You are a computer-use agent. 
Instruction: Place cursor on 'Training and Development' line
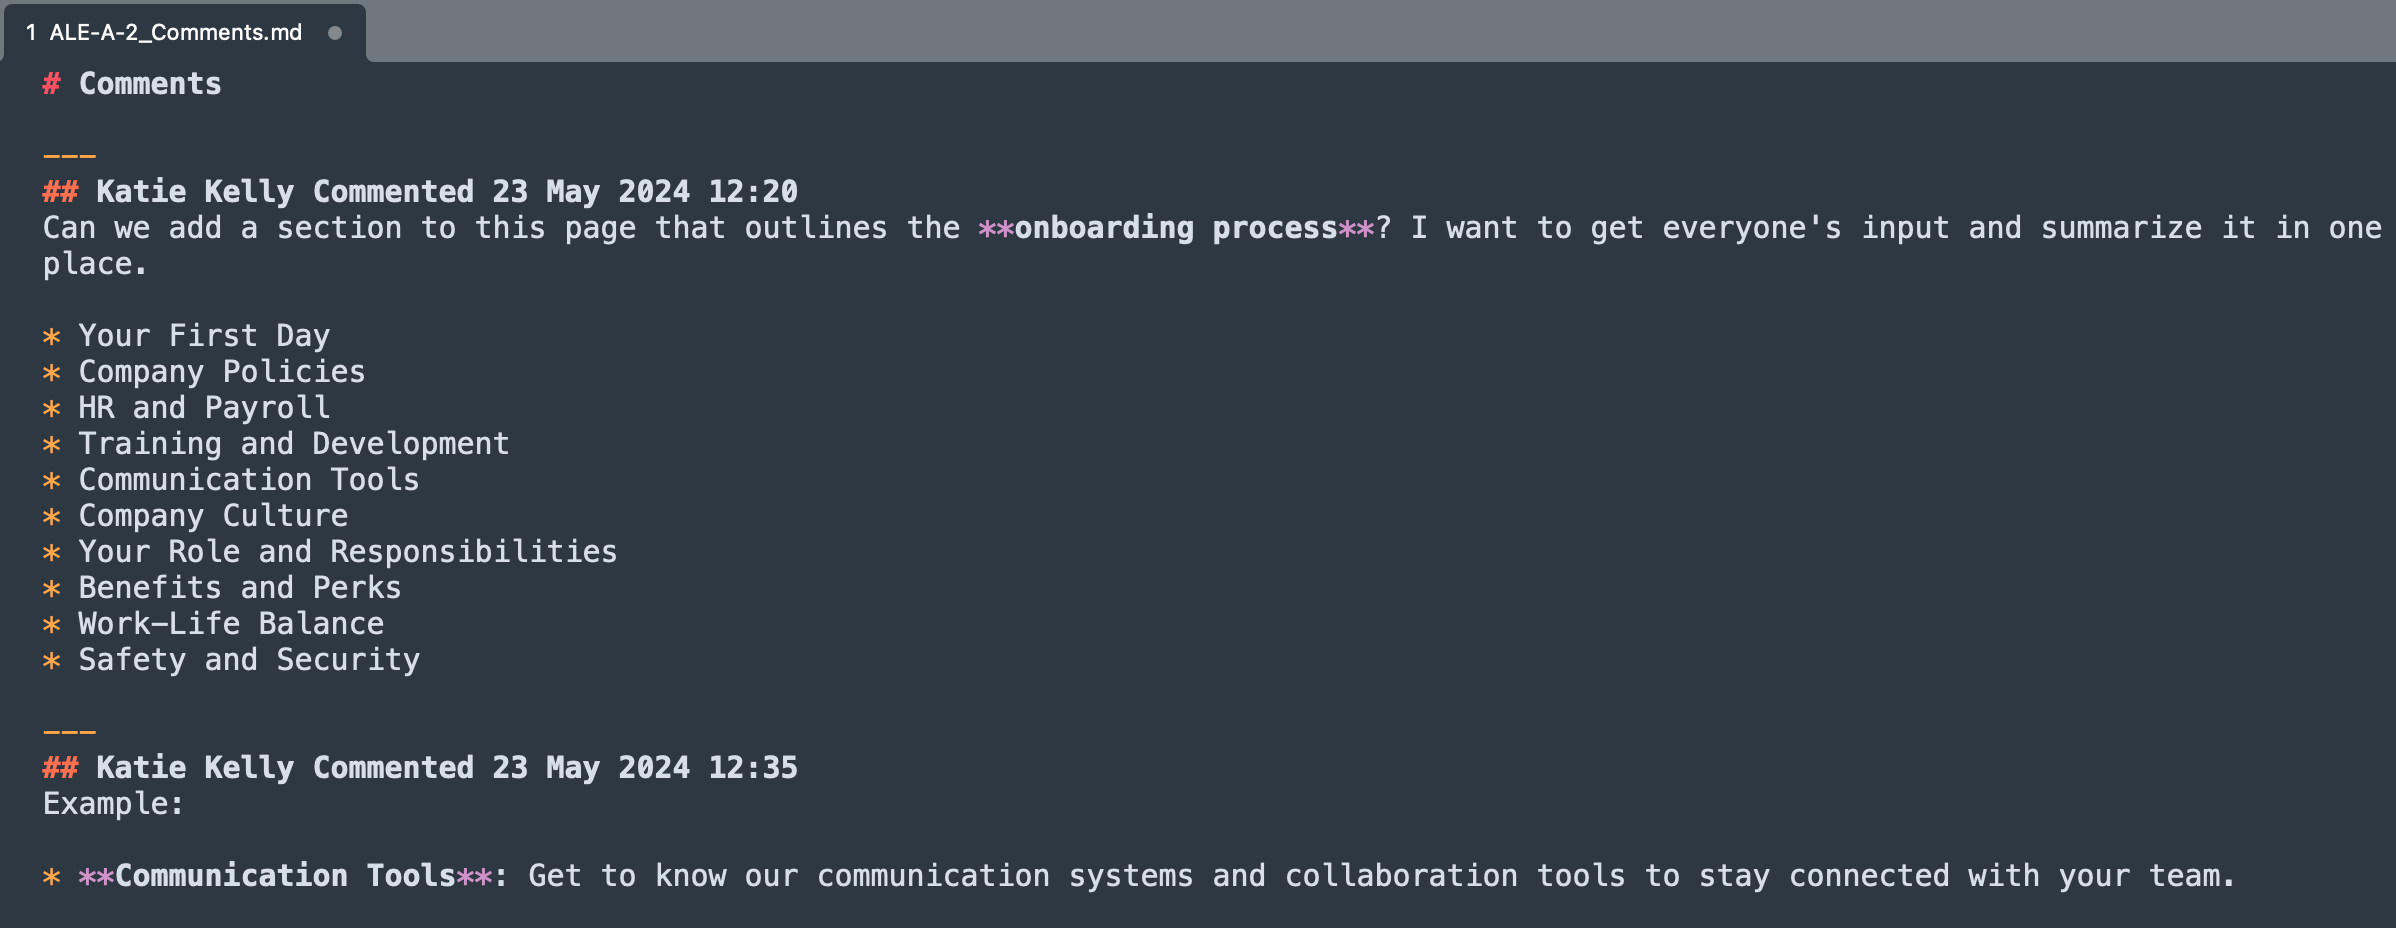click(x=294, y=444)
